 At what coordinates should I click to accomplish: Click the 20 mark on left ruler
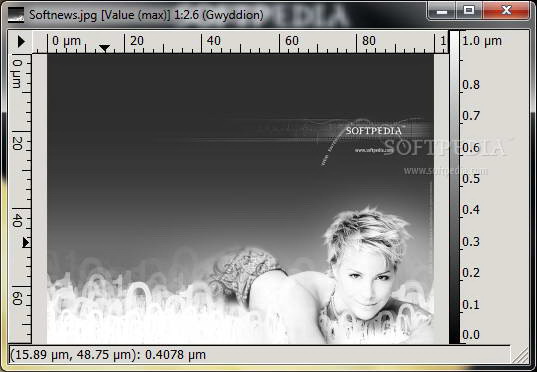[17, 143]
